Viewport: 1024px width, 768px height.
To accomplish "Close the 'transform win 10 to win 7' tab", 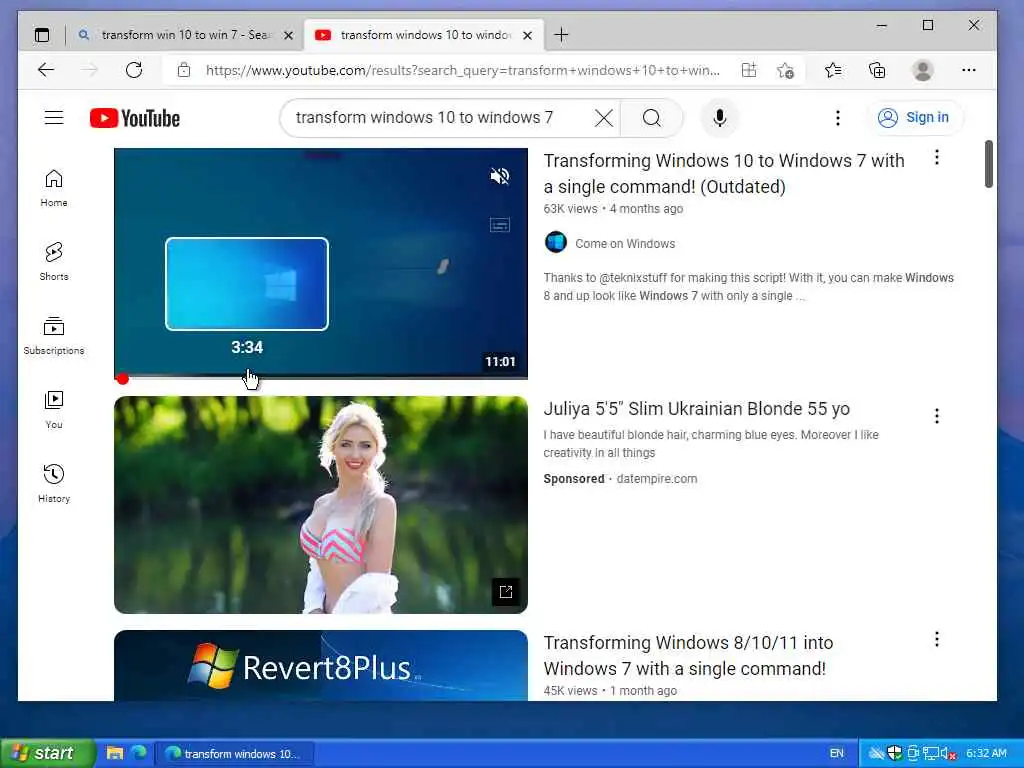I will (288, 35).
